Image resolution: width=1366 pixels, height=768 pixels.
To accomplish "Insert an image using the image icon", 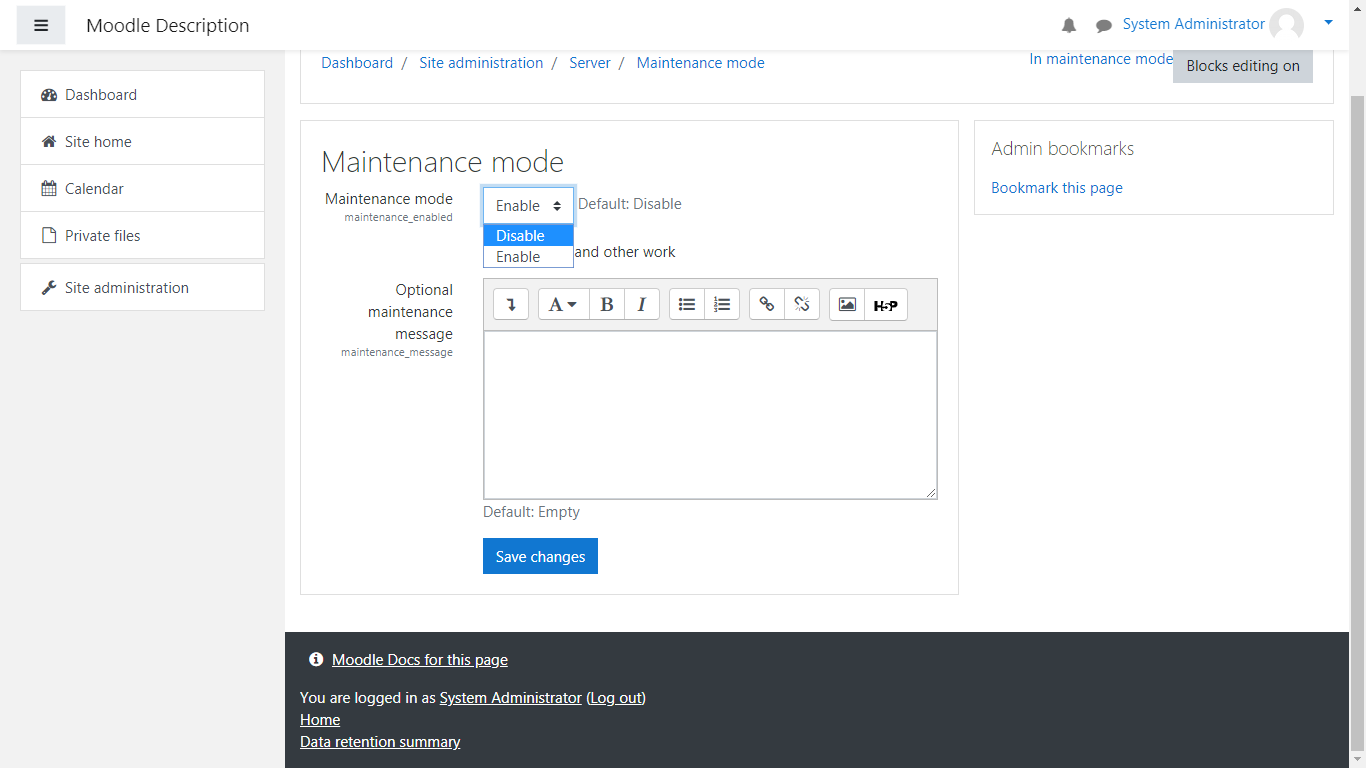I will tap(847, 305).
